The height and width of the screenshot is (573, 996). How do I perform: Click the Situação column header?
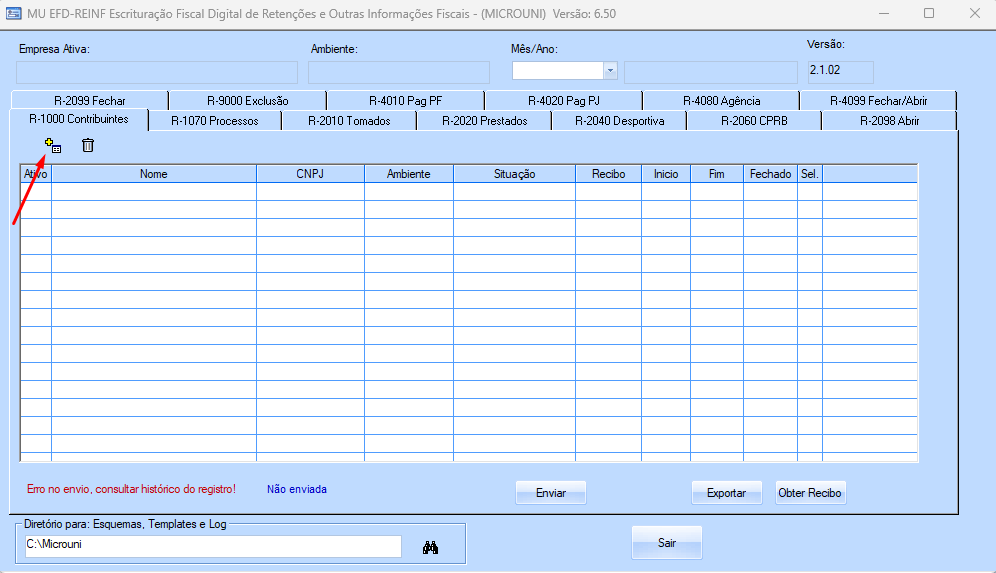[x=515, y=174]
